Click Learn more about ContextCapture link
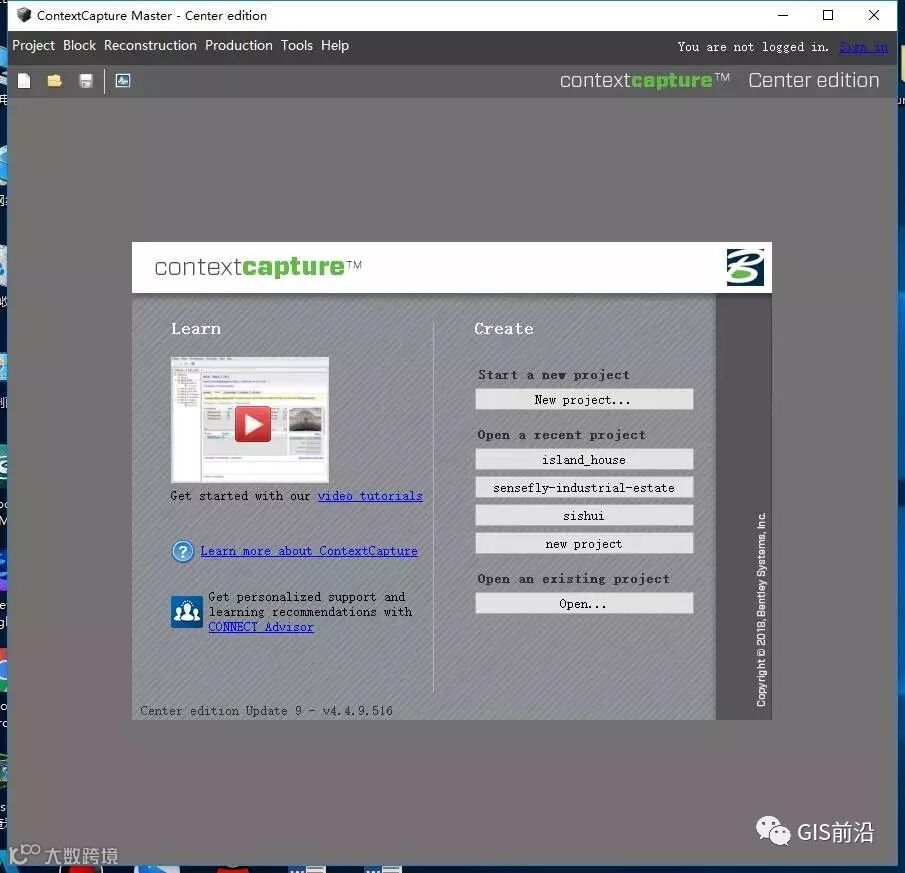 (309, 551)
